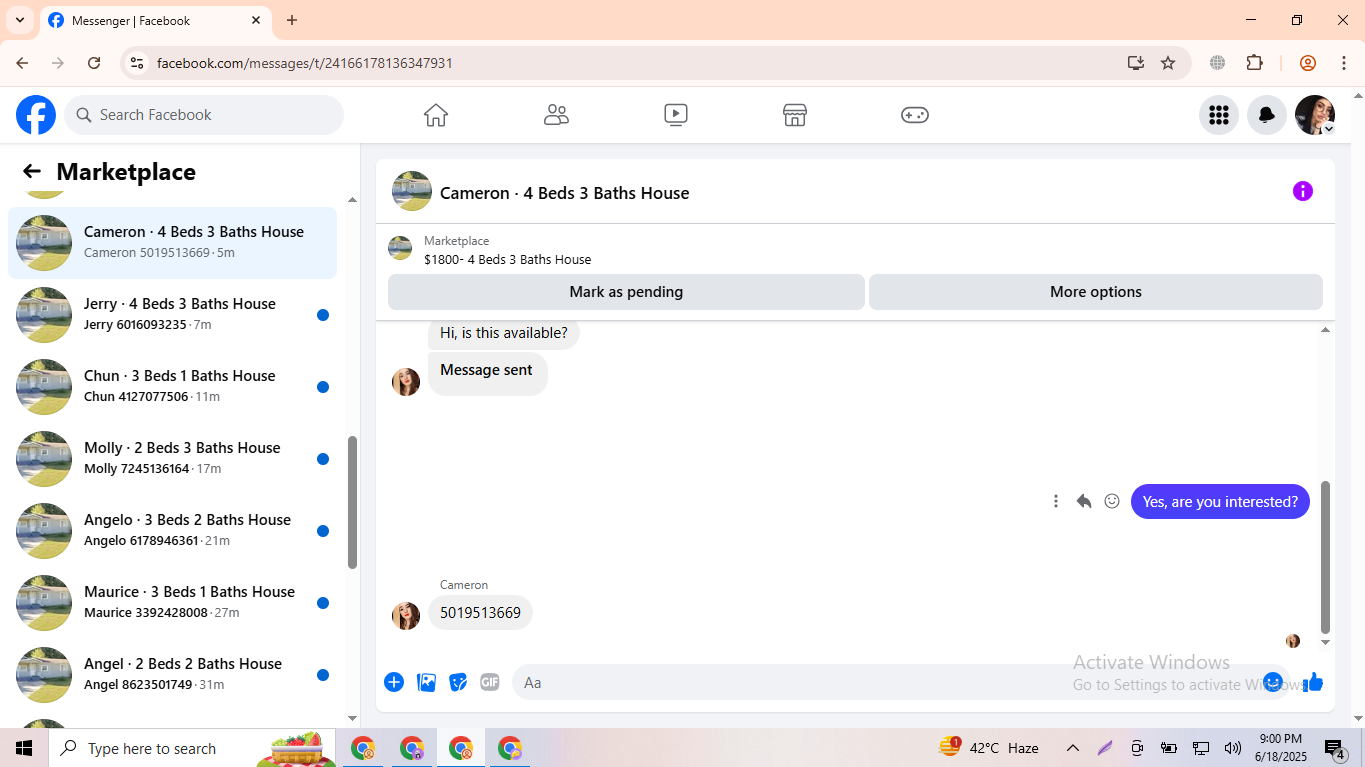This screenshot has width=1365, height=767.
Task: Open the Friends icon in top navigation
Action: [x=556, y=115]
